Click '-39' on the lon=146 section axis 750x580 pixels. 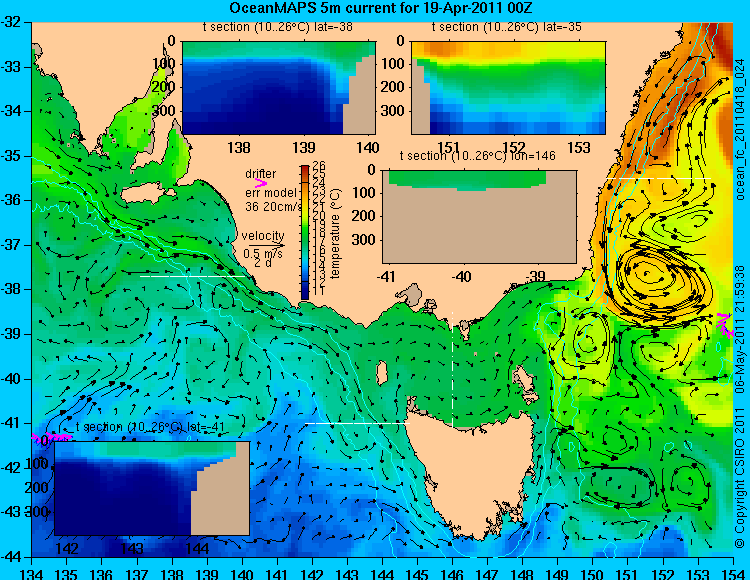click(535, 276)
